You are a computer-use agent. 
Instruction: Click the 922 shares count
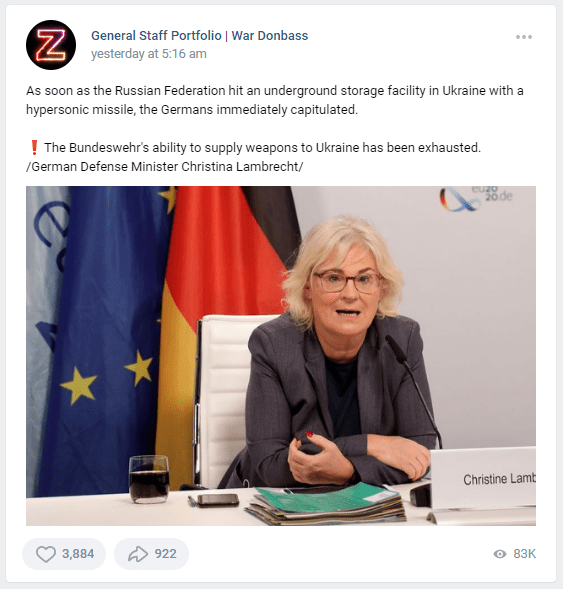tap(166, 554)
